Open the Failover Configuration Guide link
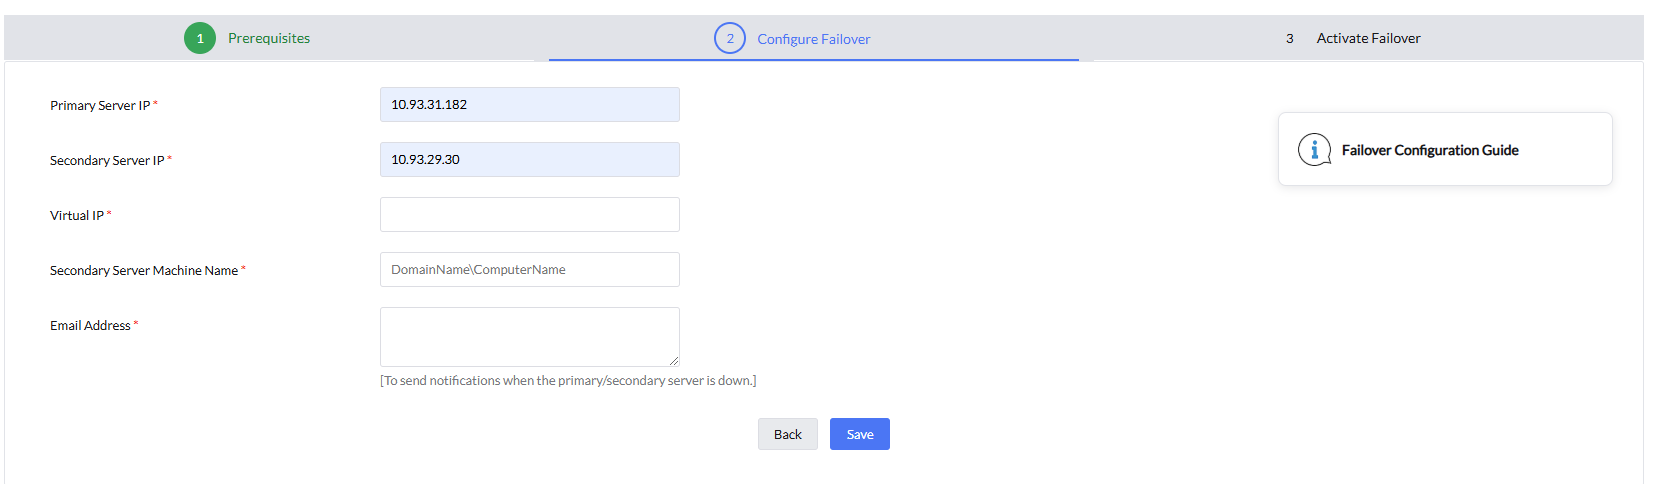1654x484 pixels. point(1430,150)
